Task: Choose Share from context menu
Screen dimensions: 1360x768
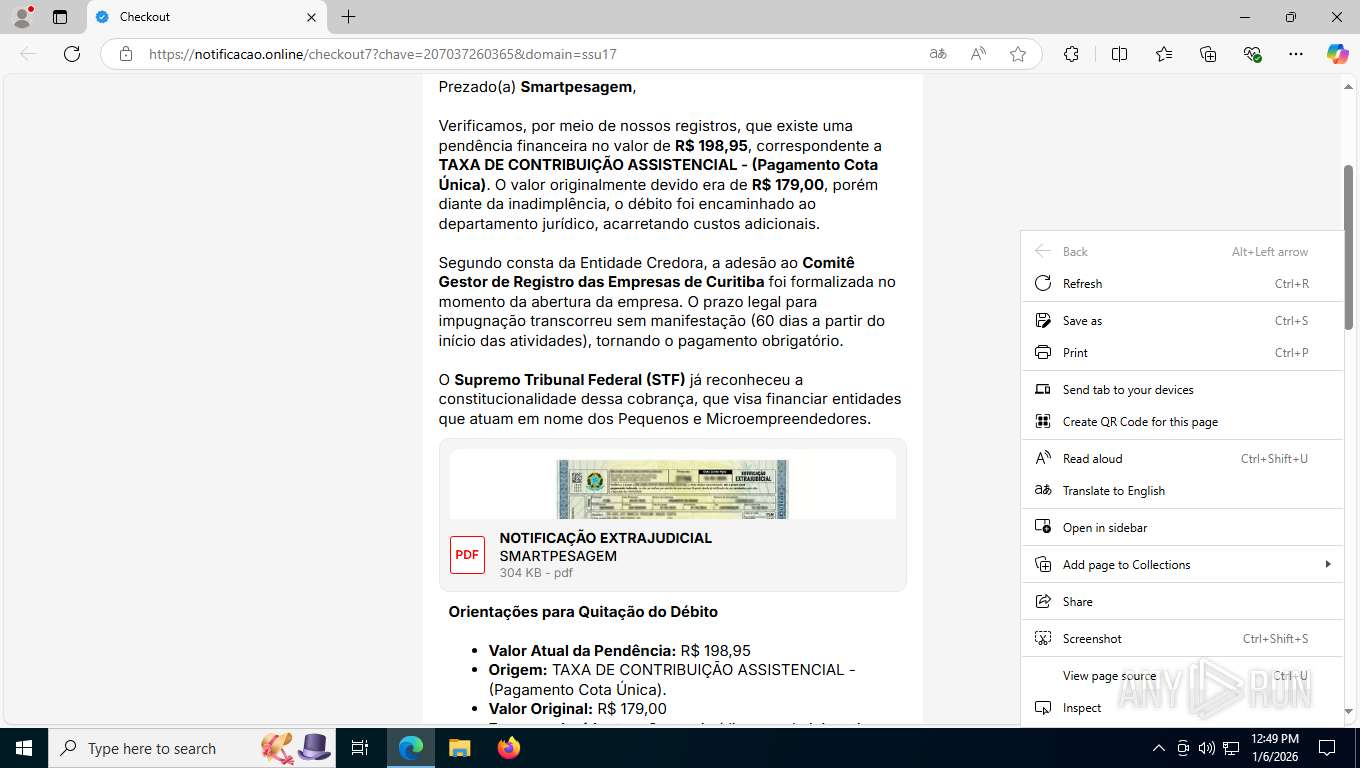Action: [1182, 602]
